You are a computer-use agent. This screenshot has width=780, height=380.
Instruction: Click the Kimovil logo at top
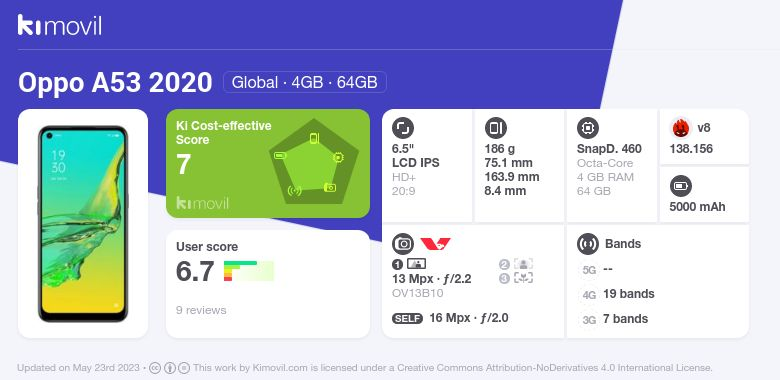pos(60,25)
